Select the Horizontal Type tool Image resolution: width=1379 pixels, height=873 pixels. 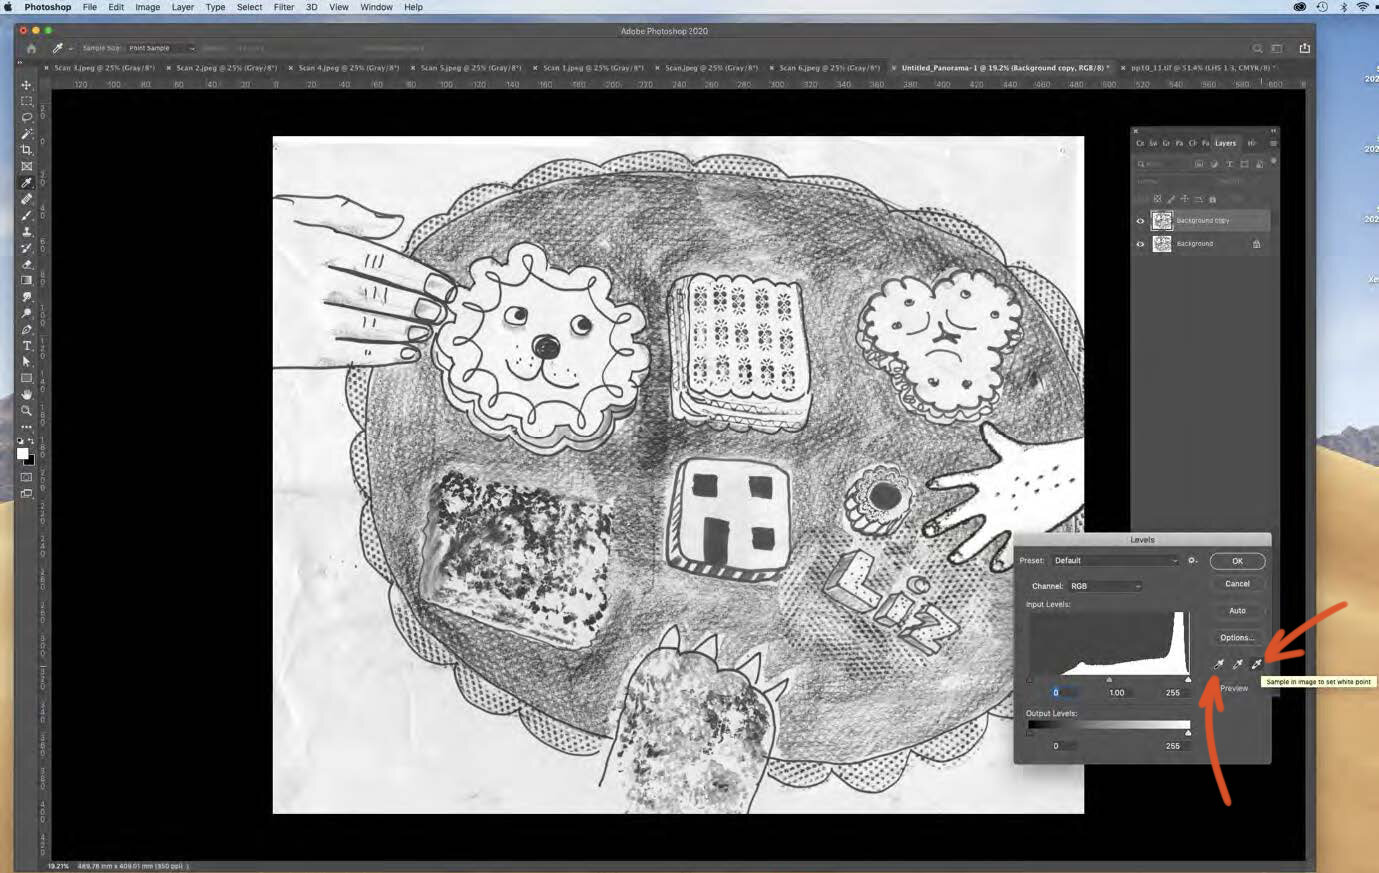(x=27, y=346)
